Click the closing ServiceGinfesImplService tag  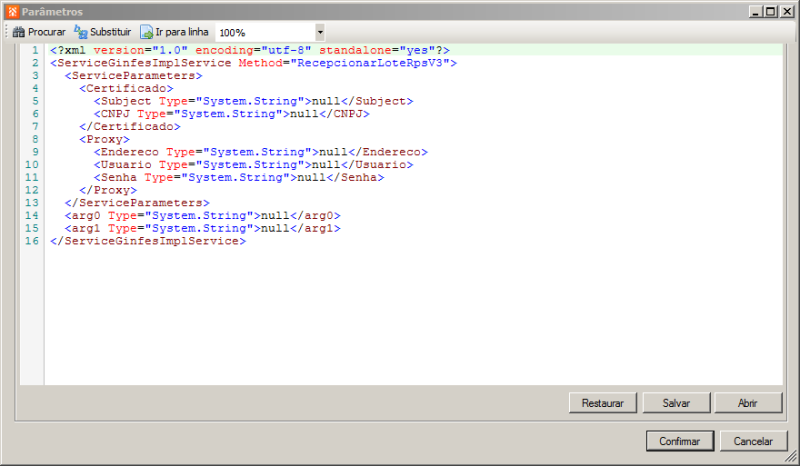(x=148, y=241)
